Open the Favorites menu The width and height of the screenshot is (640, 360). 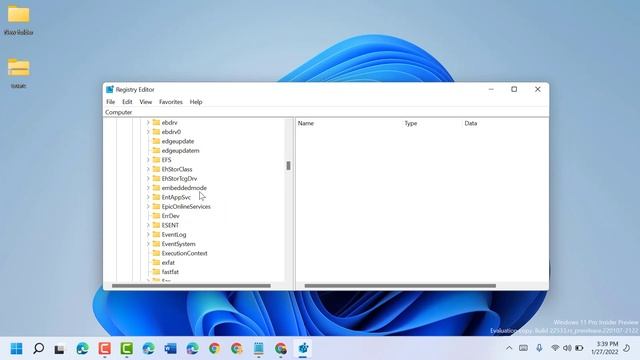pyautogui.click(x=171, y=102)
